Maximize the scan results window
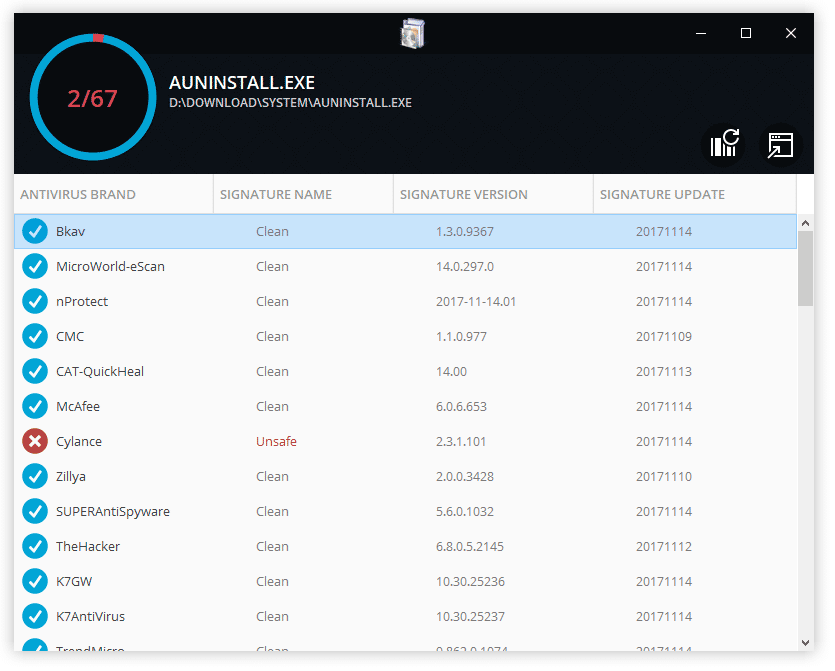Screen dimensions: 835x671 tap(746, 33)
